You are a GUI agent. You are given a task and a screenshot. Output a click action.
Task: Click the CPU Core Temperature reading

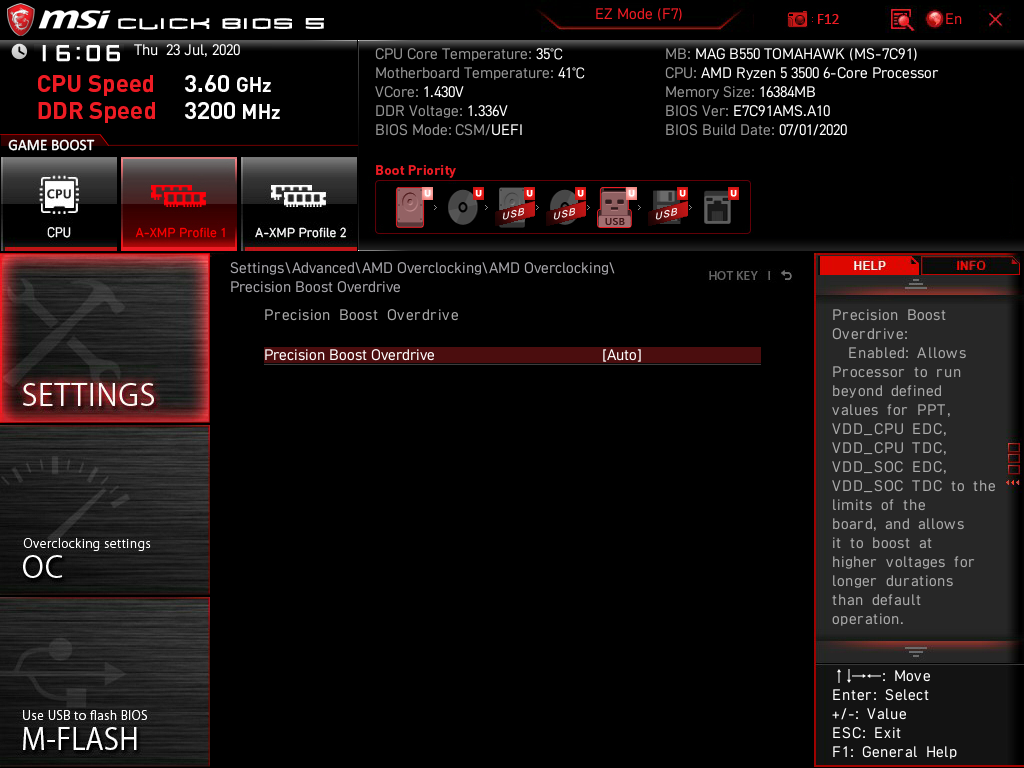(x=468, y=54)
